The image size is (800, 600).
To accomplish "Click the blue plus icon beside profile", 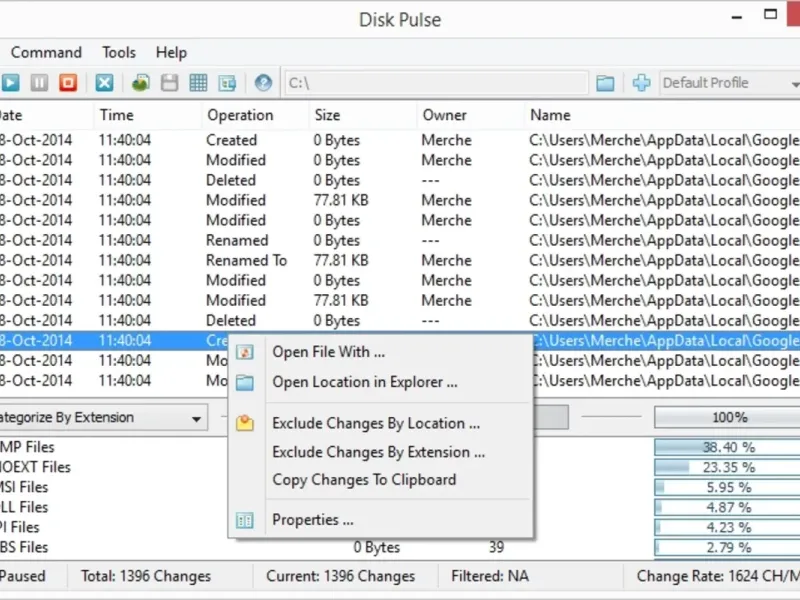I will [641, 83].
